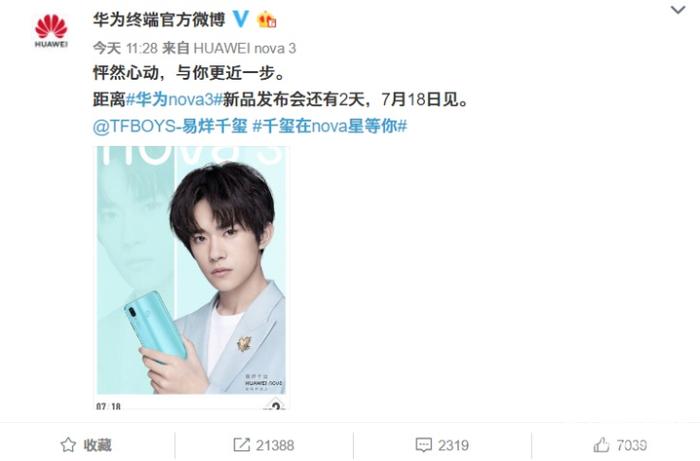Click the 收藏 favorite button label
The width and height of the screenshot is (700, 461).
click(97, 445)
